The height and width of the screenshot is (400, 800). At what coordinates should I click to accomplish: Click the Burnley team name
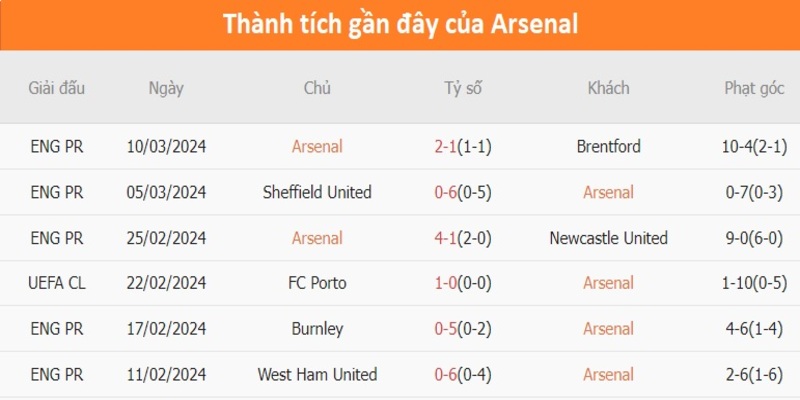point(317,329)
